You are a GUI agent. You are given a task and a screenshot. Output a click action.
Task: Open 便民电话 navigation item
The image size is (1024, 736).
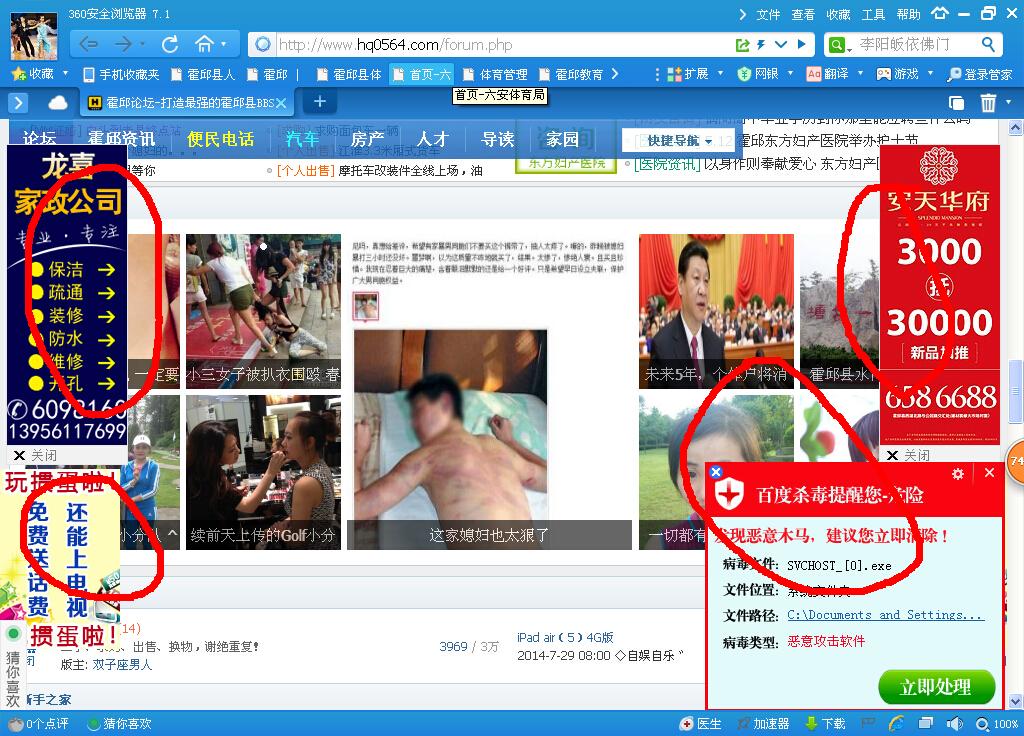(x=220, y=139)
